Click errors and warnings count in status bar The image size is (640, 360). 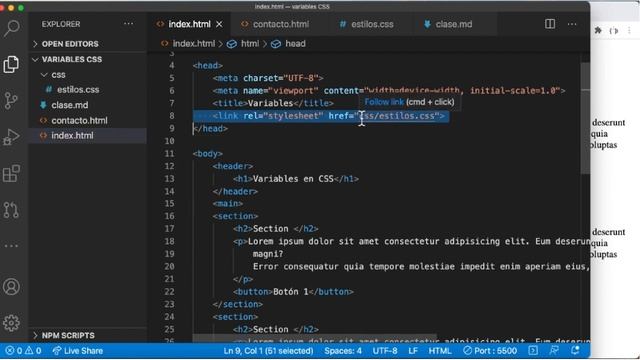click(24, 351)
